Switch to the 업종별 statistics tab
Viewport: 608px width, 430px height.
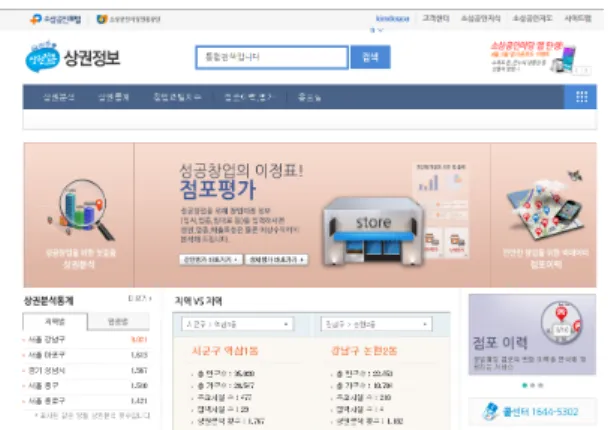(118, 322)
